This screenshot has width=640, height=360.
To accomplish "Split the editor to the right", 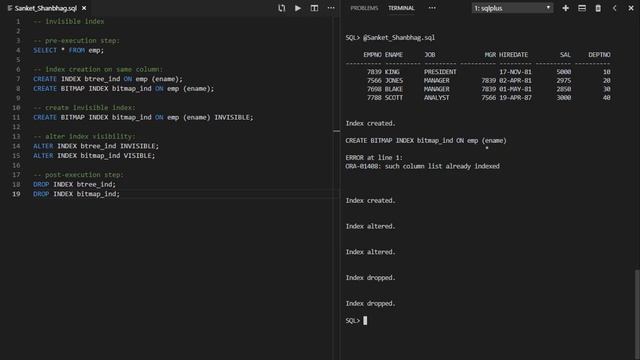I will point(314,8).
